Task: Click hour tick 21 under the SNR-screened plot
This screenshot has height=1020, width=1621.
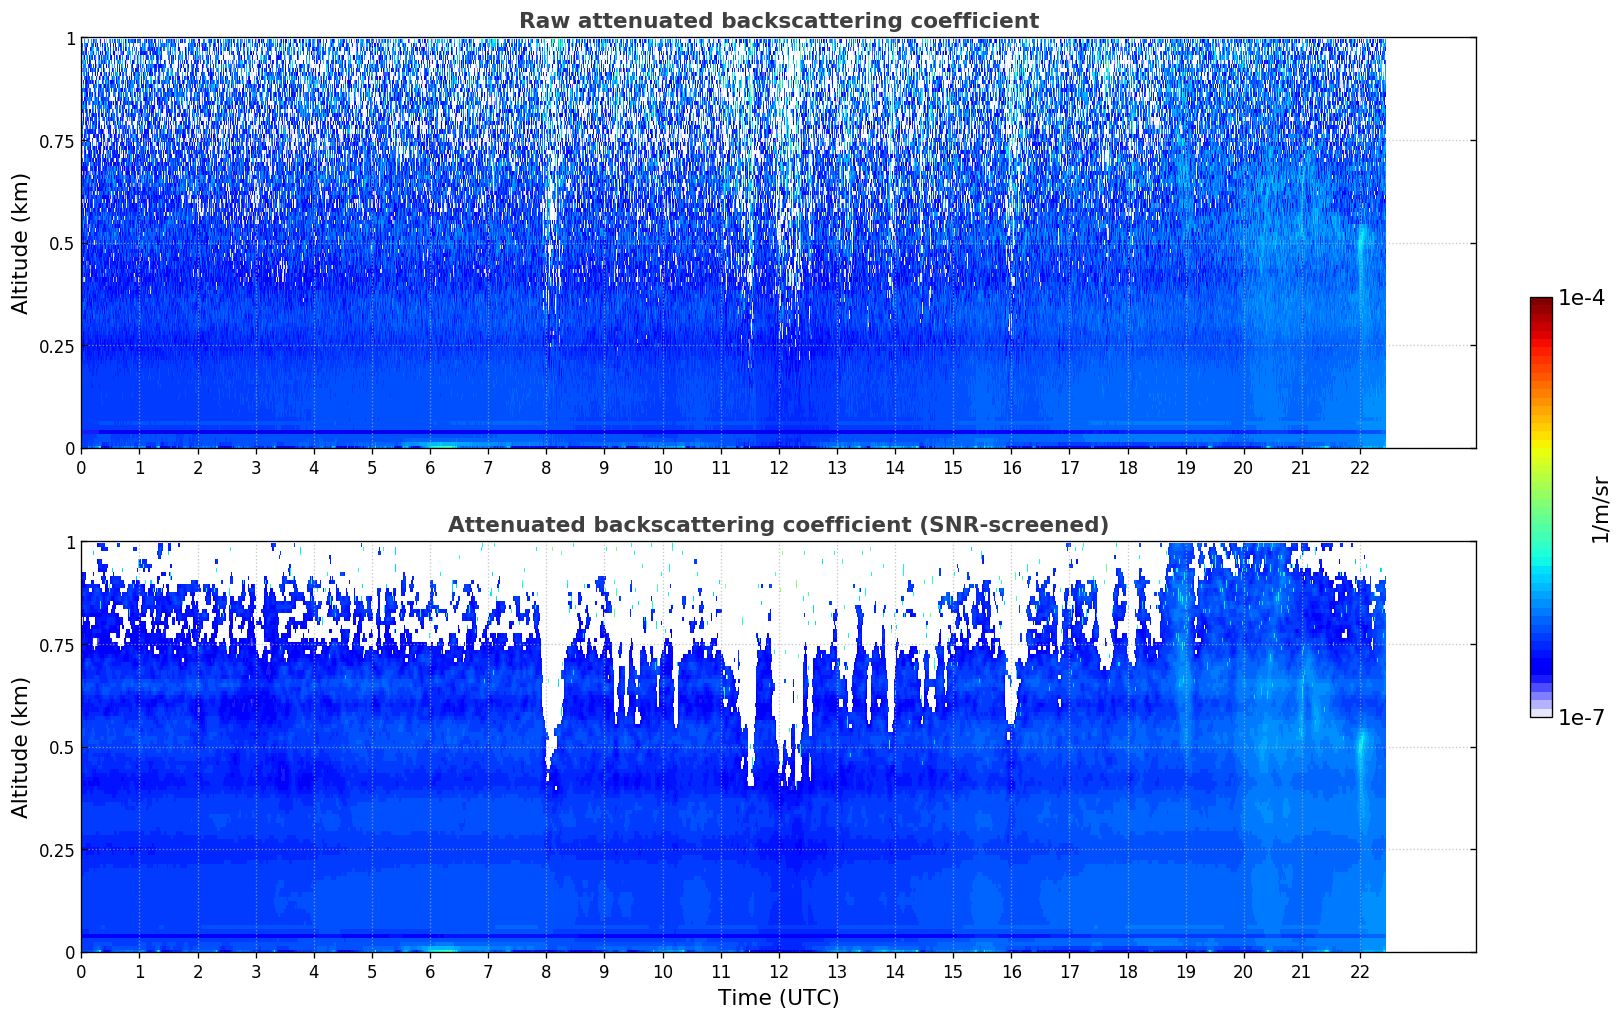Action: click(x=1301, y=971)
